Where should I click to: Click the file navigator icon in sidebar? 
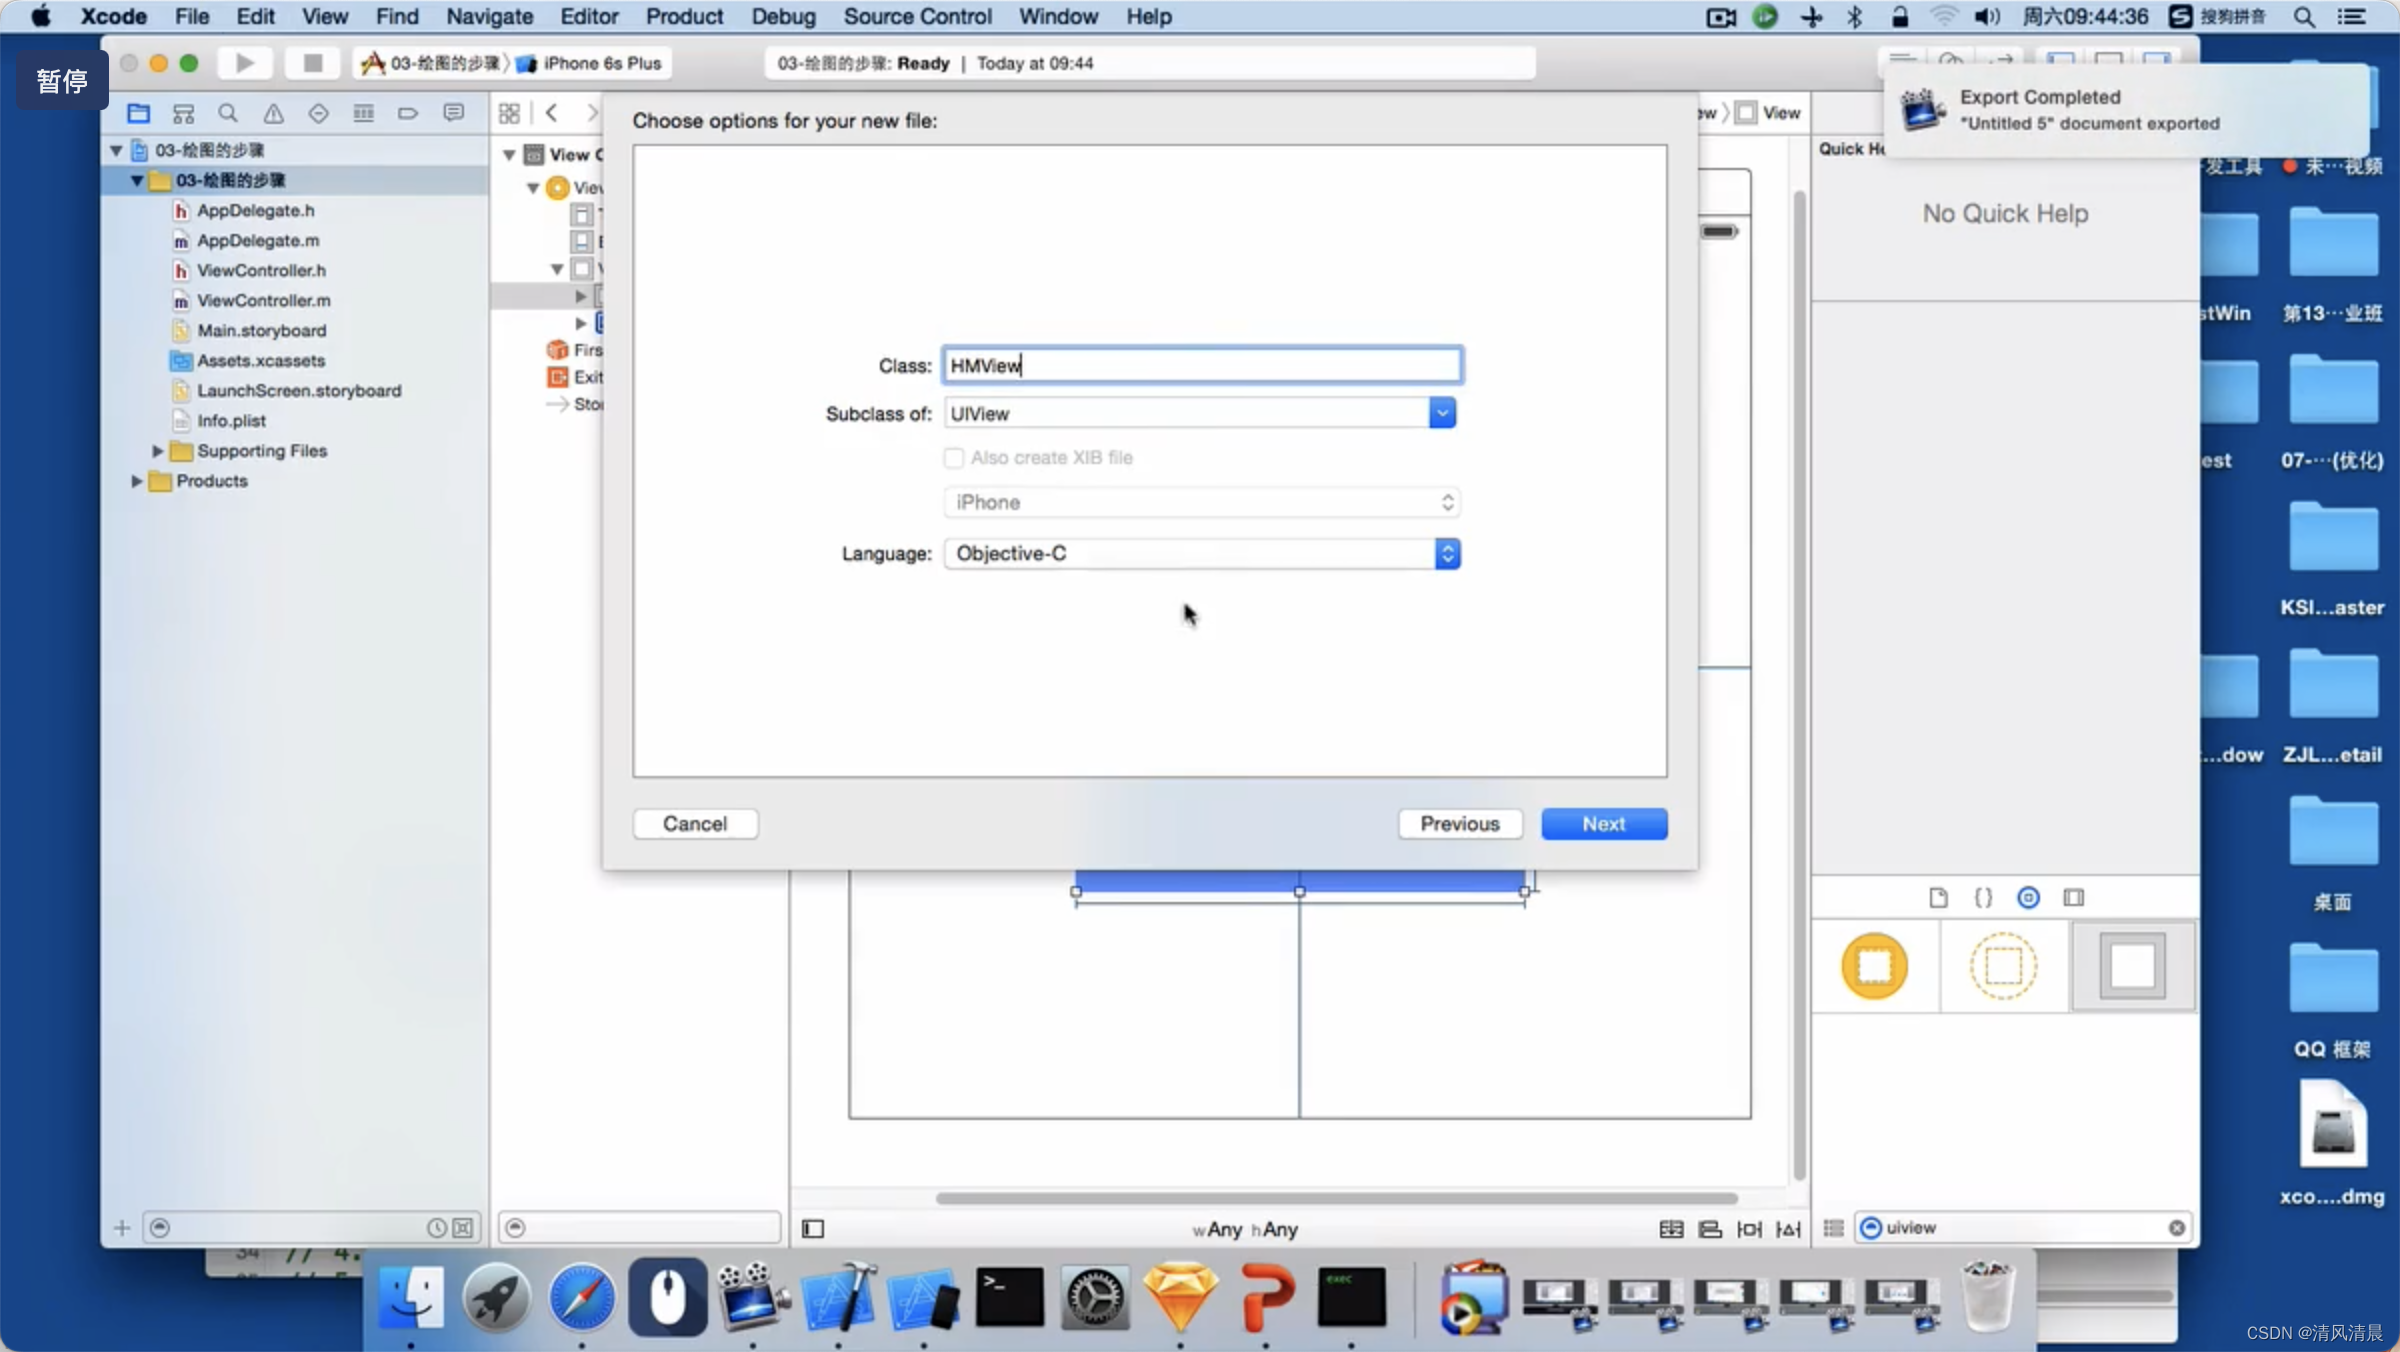138,112
